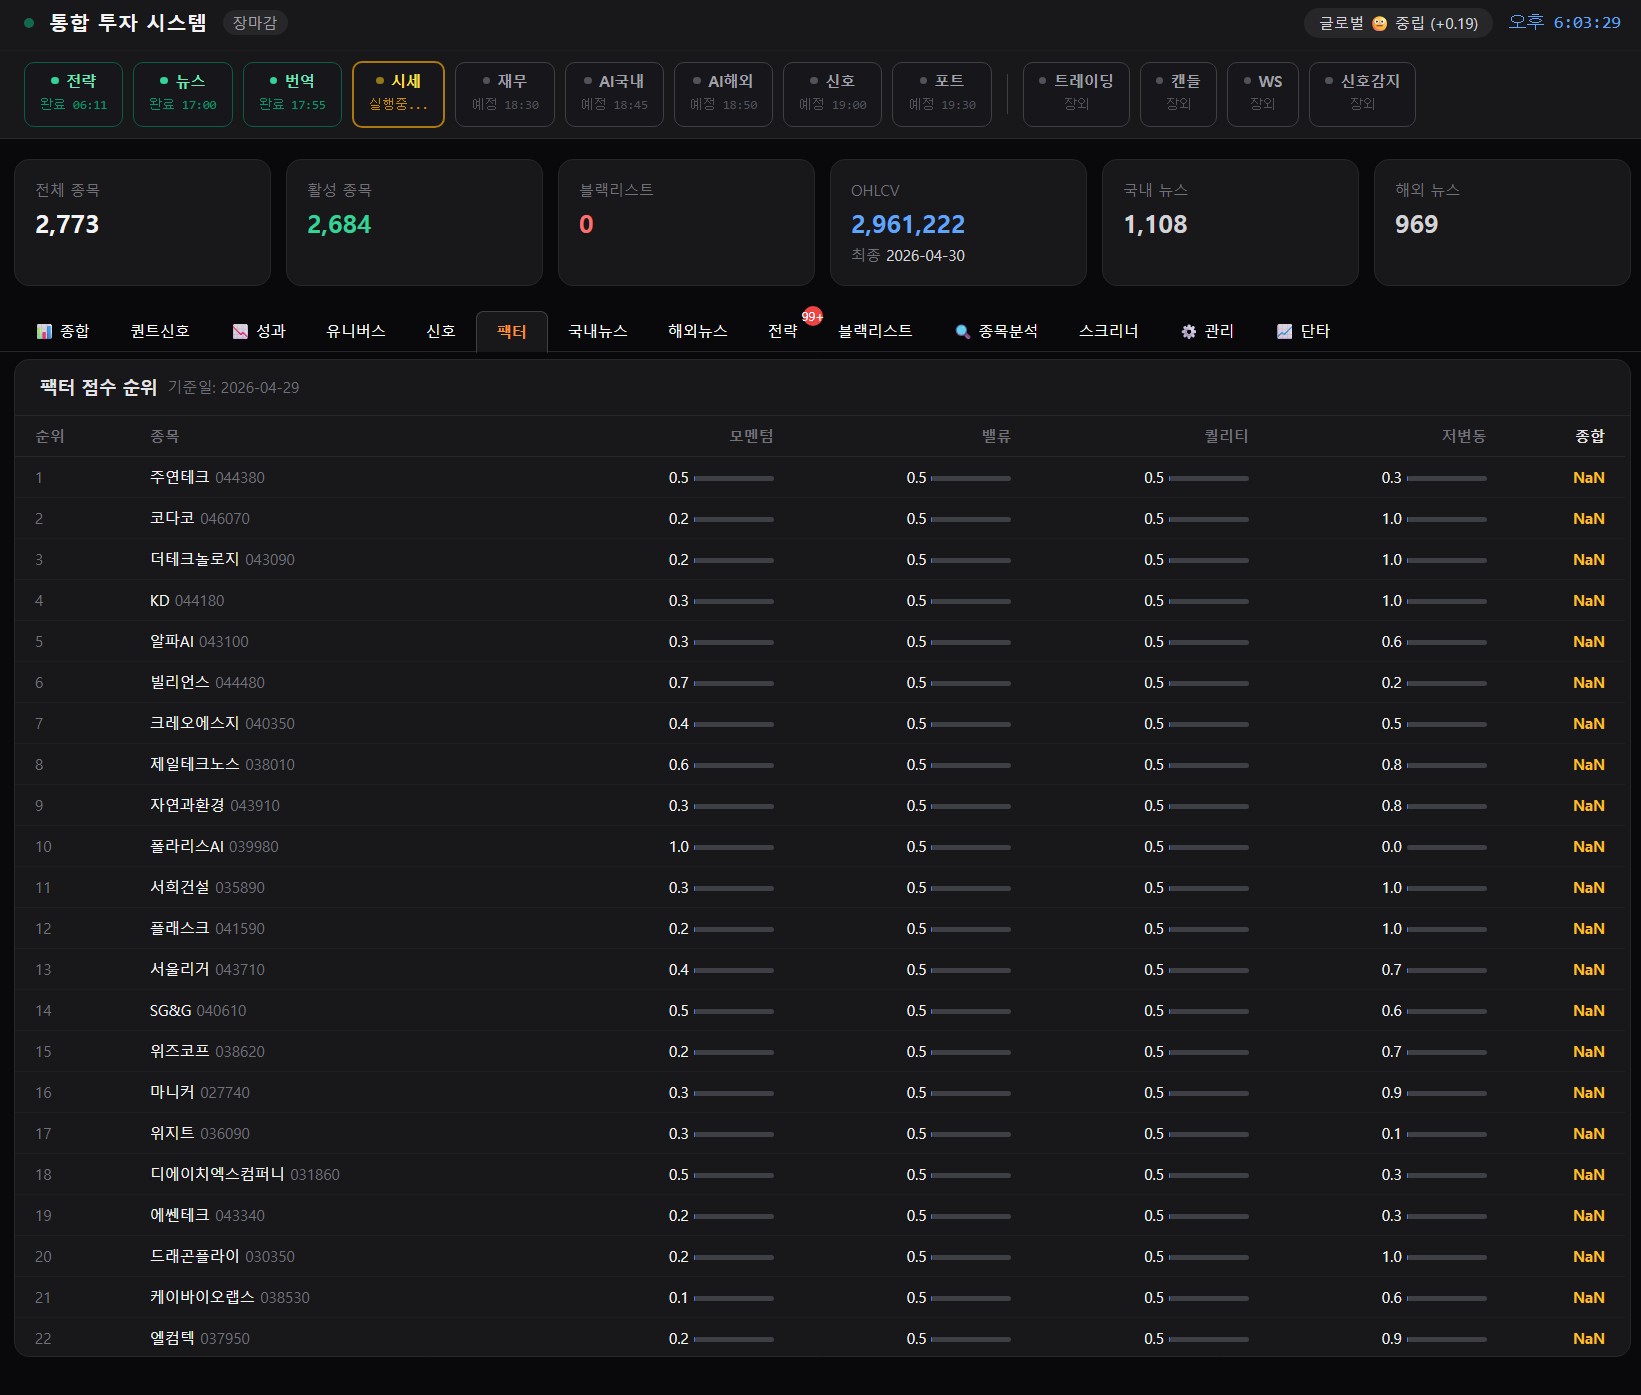Screen dimensions: 1641x1395
Task: Click the 99+ badge on 전략 tab
Action: [x=813, y=317]
